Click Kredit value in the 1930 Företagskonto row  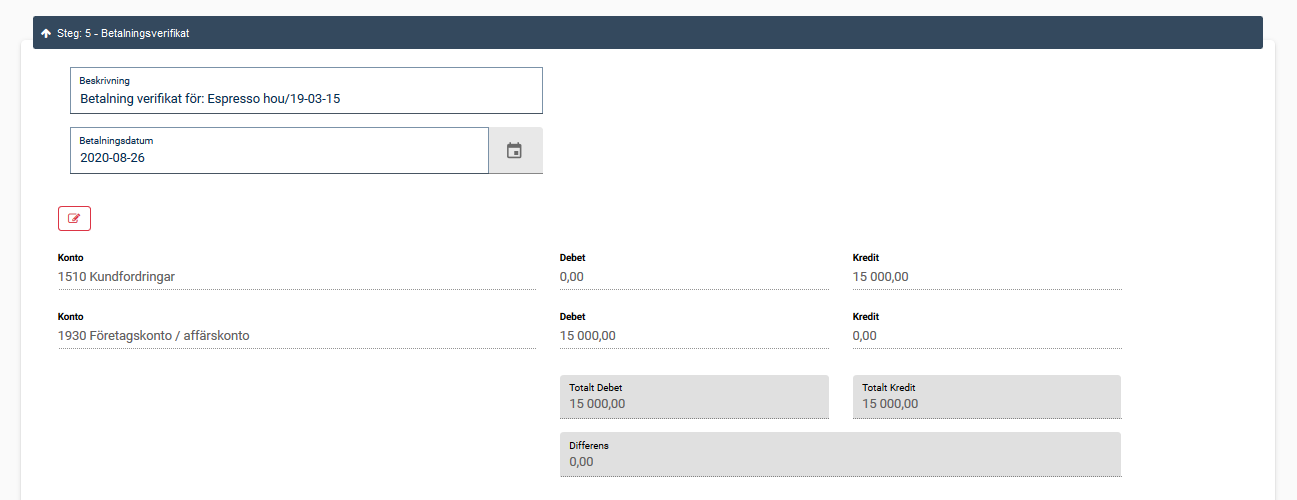tap(986, 336)
